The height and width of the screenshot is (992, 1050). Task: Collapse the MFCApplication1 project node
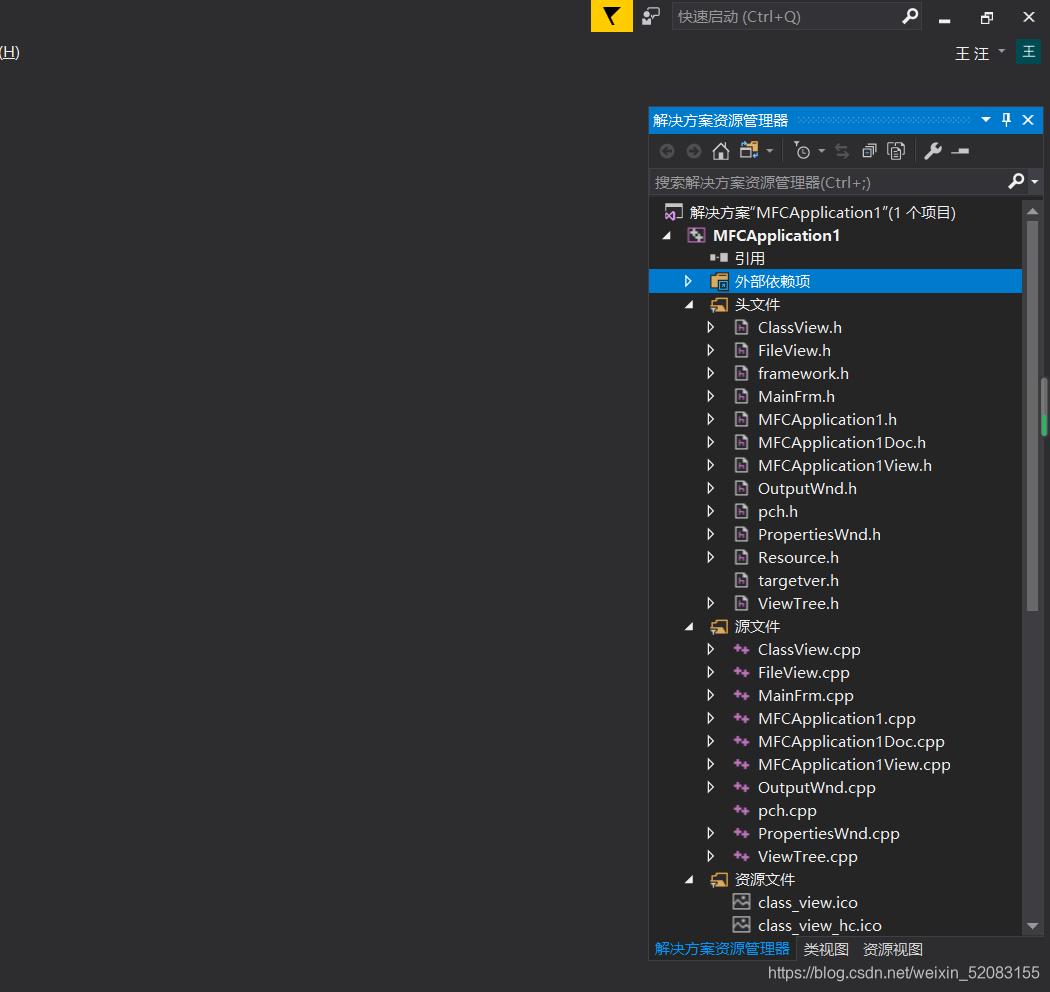[x=666, y=236]
